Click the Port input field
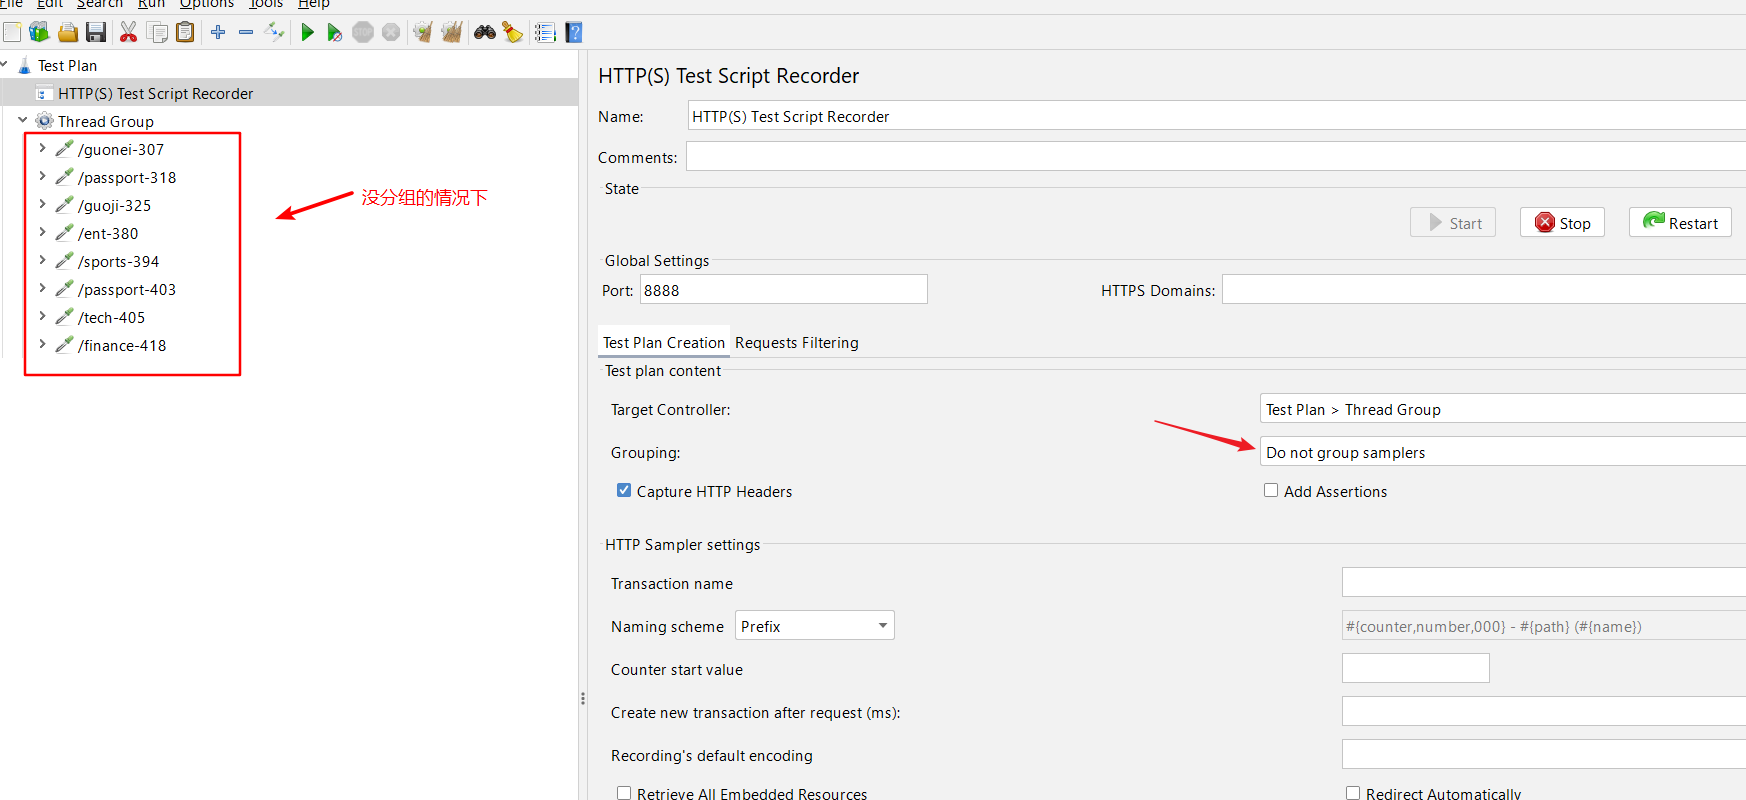Image resolution: width=1746 pixels, height=800 pixels. pyautogui.click(x=783, y=291)
